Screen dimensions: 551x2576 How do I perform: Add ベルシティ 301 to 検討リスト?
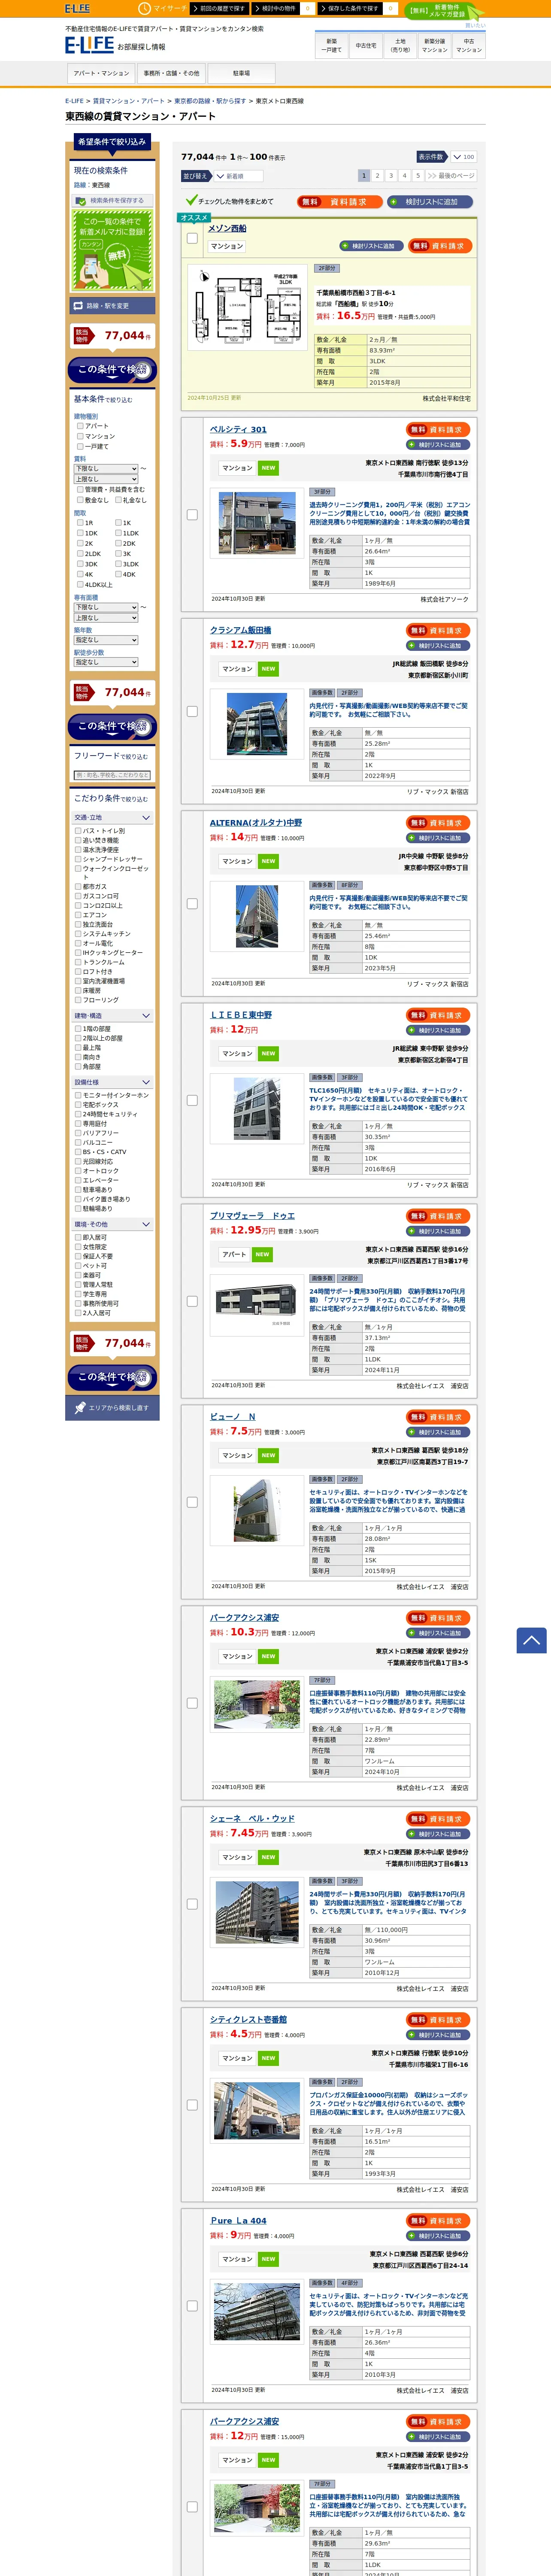[438, 445]
